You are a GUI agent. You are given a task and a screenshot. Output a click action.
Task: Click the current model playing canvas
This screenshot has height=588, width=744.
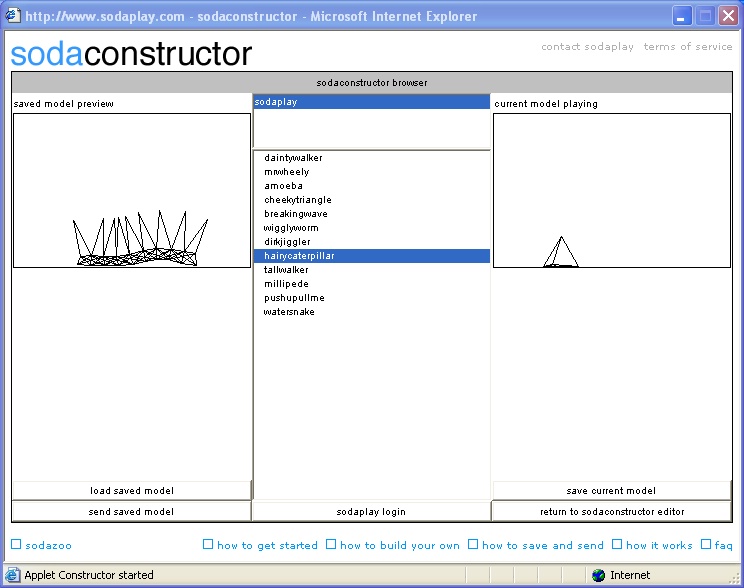pos(612,190)
